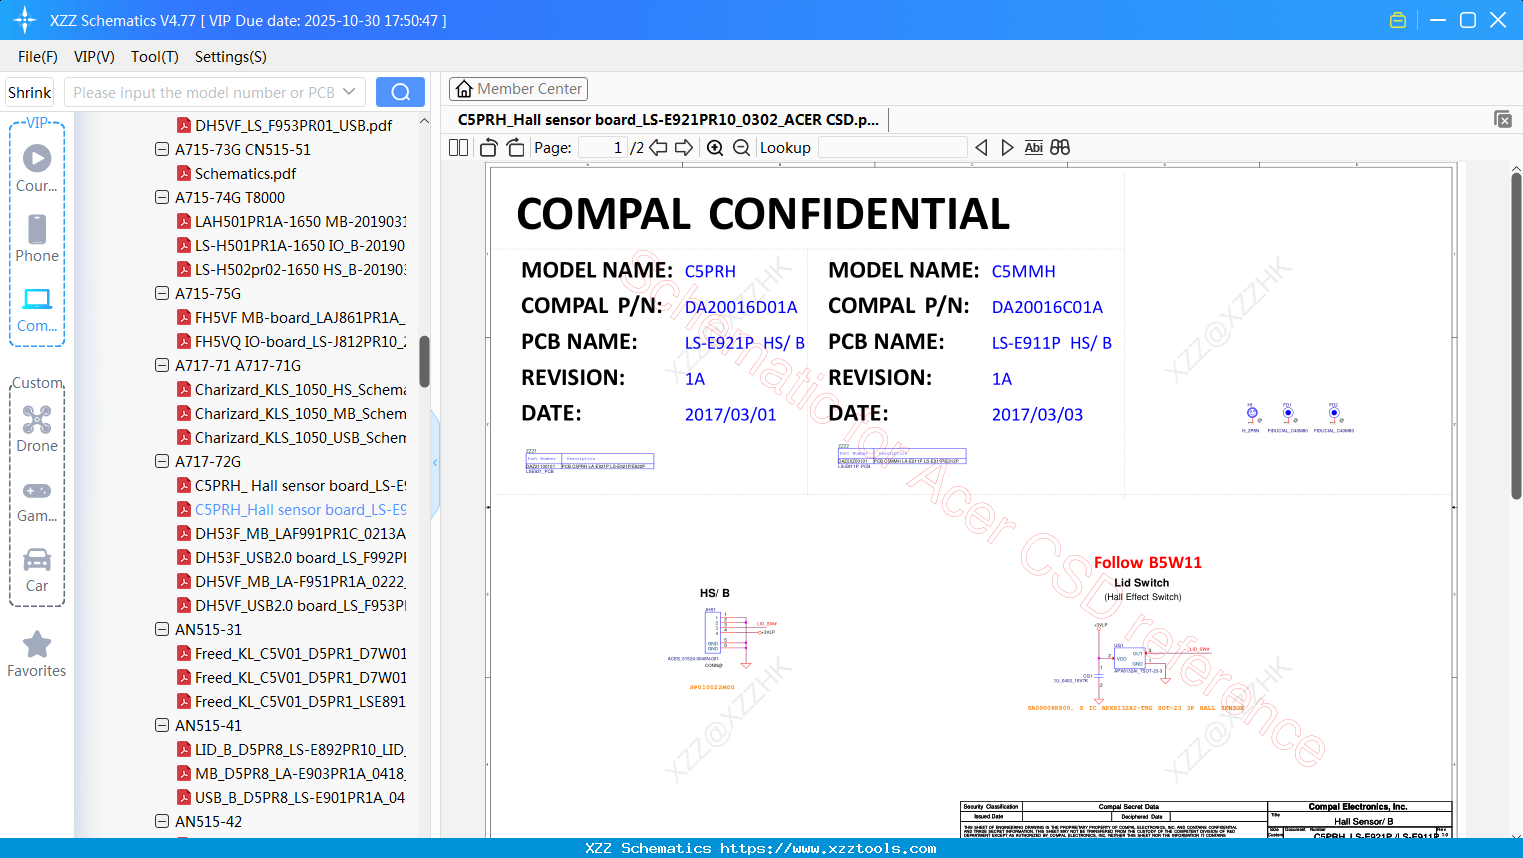Collapse the A715-75G folder
The height and width of the screenshot is (858, 1523).
162,293
